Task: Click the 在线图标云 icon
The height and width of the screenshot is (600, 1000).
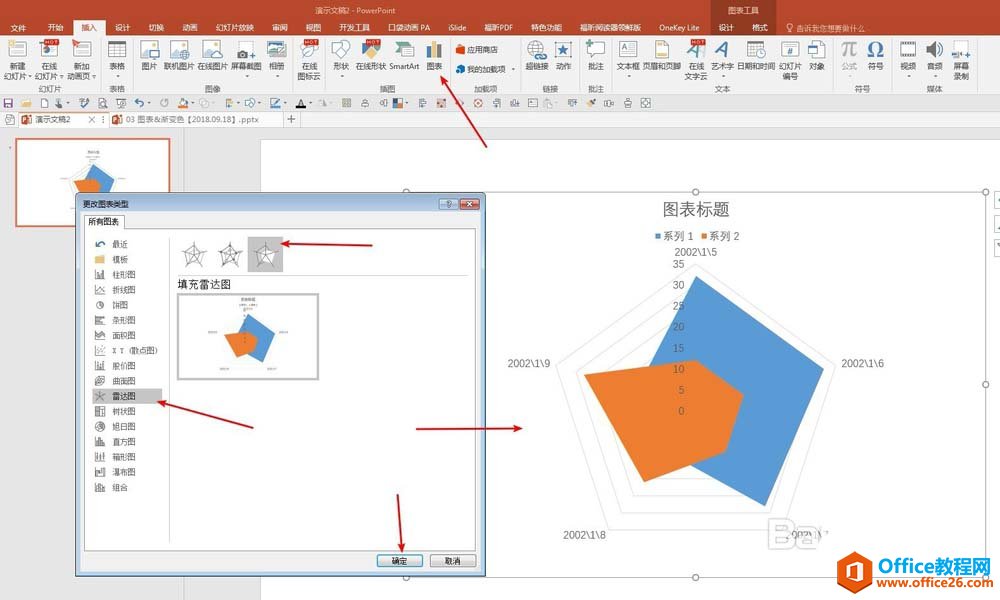Action: pos(309,59)
